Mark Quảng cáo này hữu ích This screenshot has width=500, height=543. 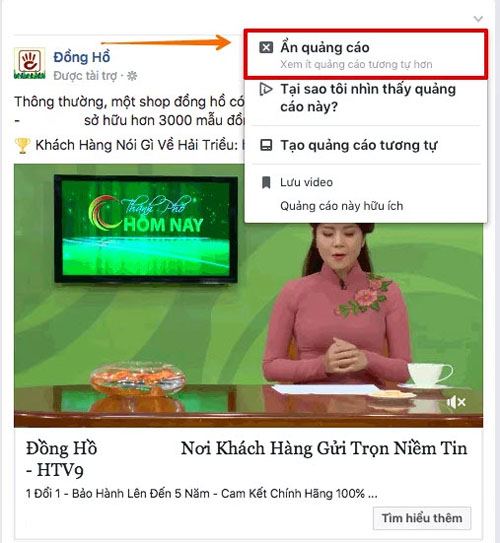pos(341,206)
